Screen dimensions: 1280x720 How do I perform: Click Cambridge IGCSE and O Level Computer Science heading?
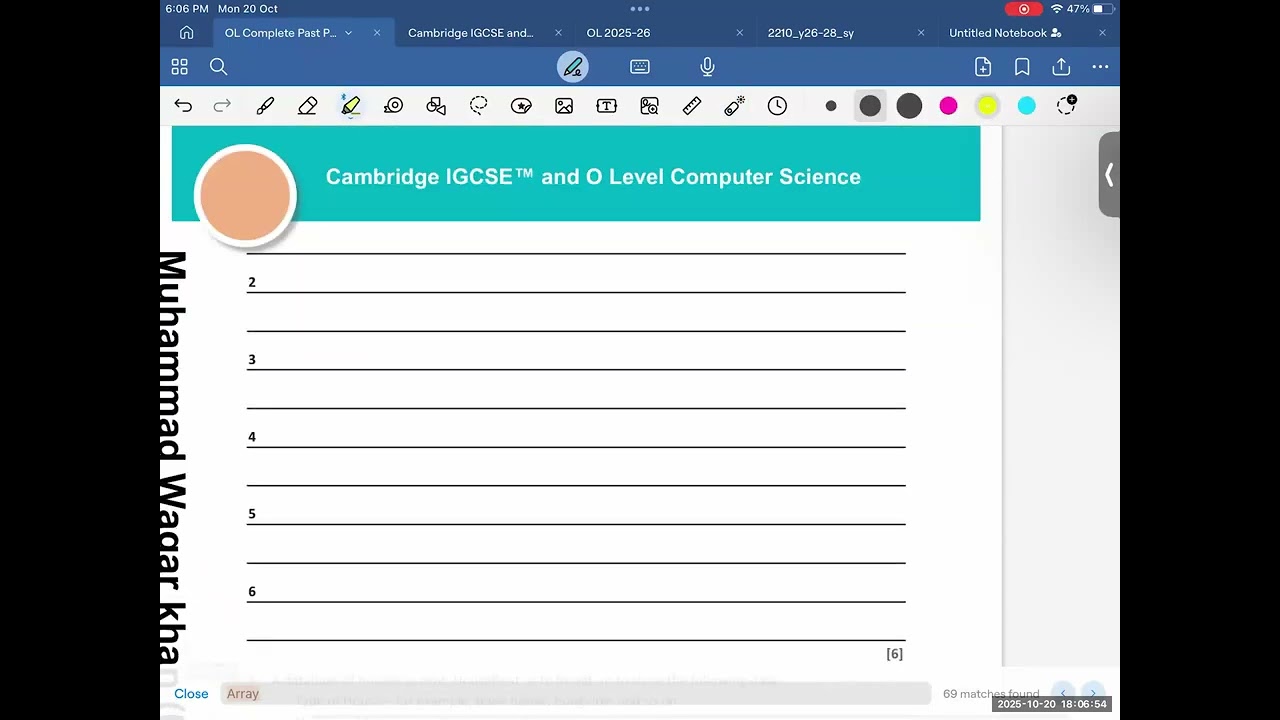[593, 177]
